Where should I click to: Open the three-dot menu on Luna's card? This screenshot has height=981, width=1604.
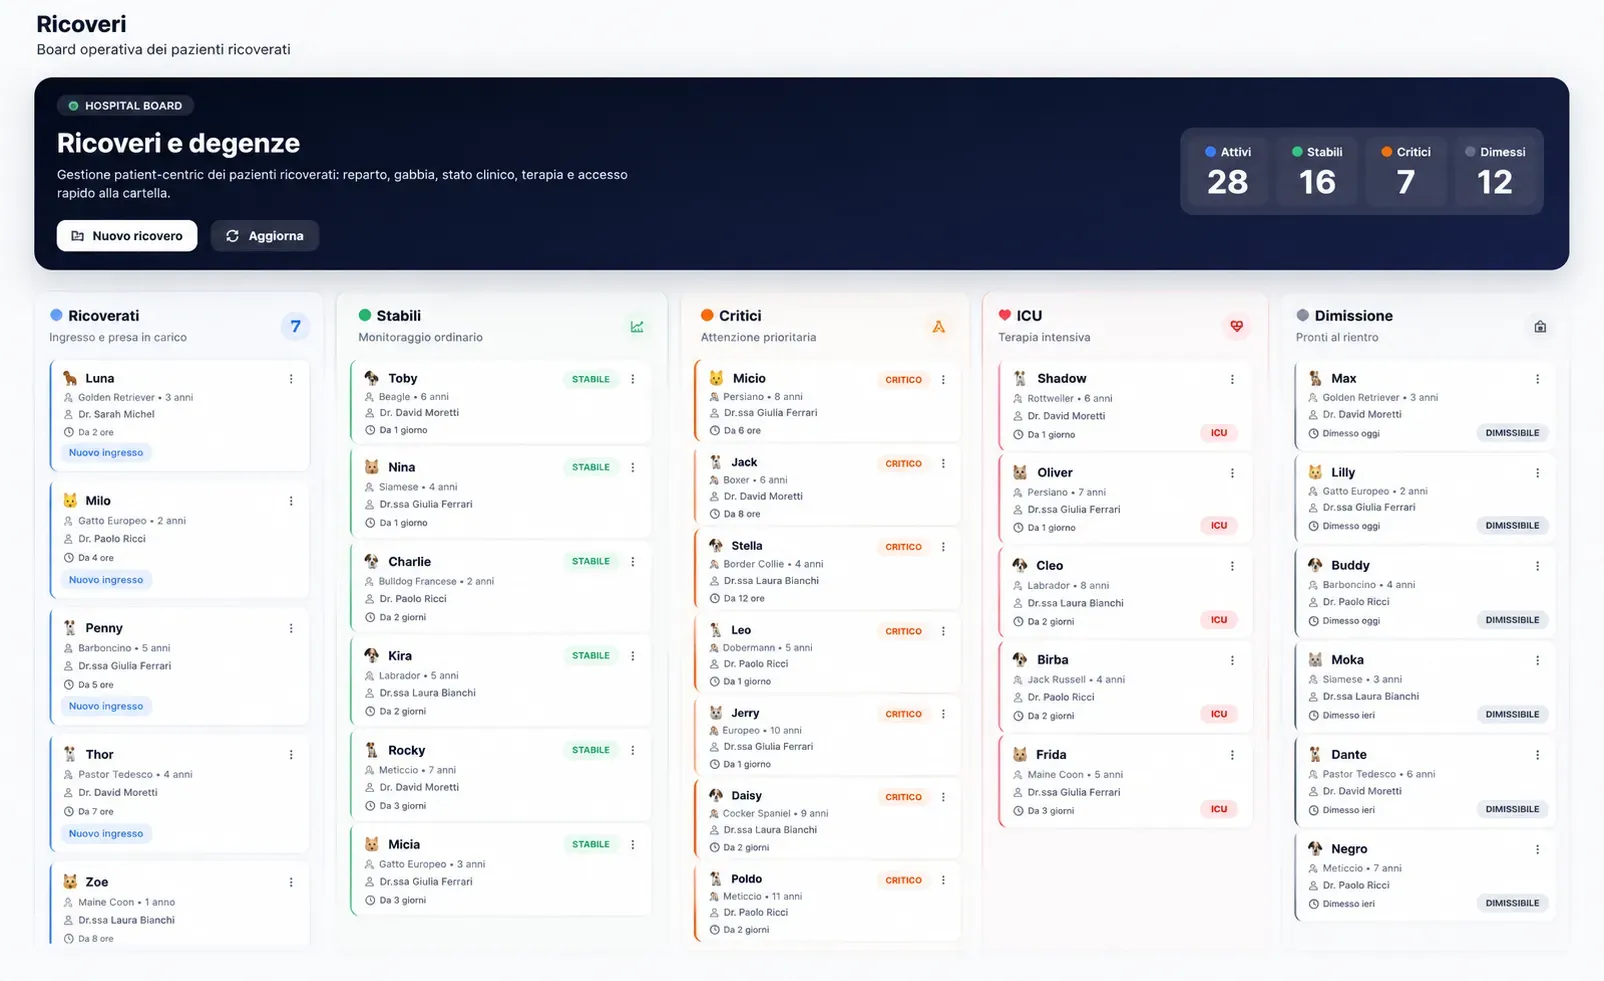tap(291, 379)
